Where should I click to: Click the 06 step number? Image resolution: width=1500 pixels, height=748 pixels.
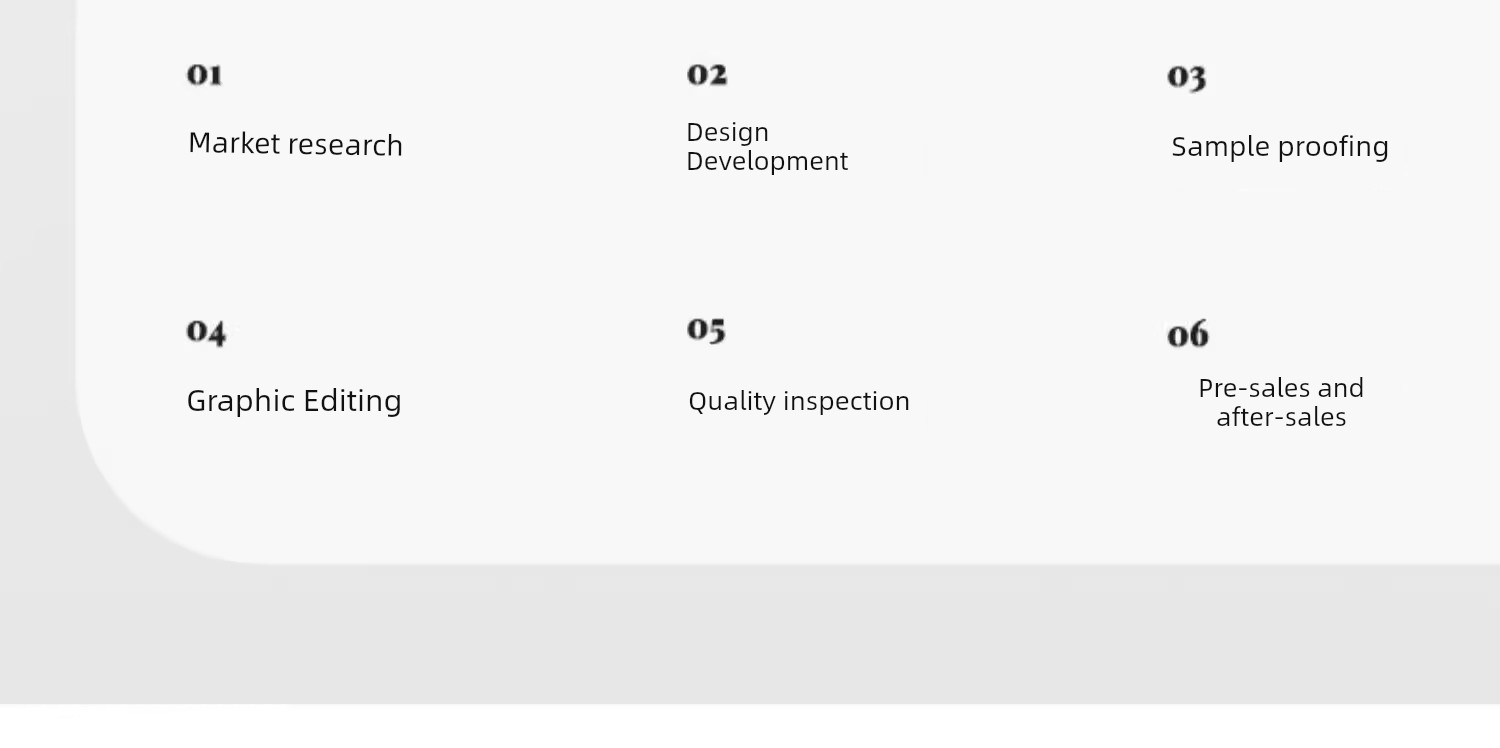point(1188,334)
